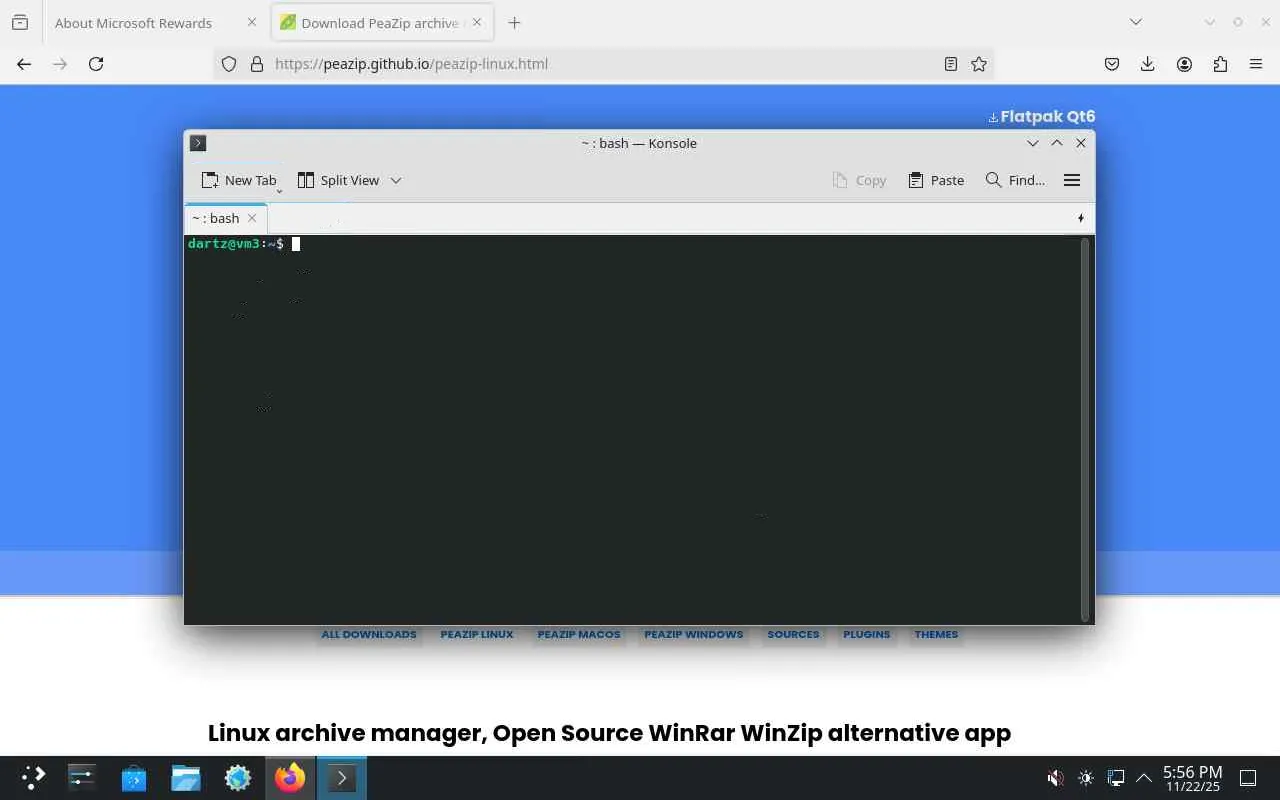Open the gear application icon in taskbar
This screenshot has height=800, width=1280.
point(238,778)
